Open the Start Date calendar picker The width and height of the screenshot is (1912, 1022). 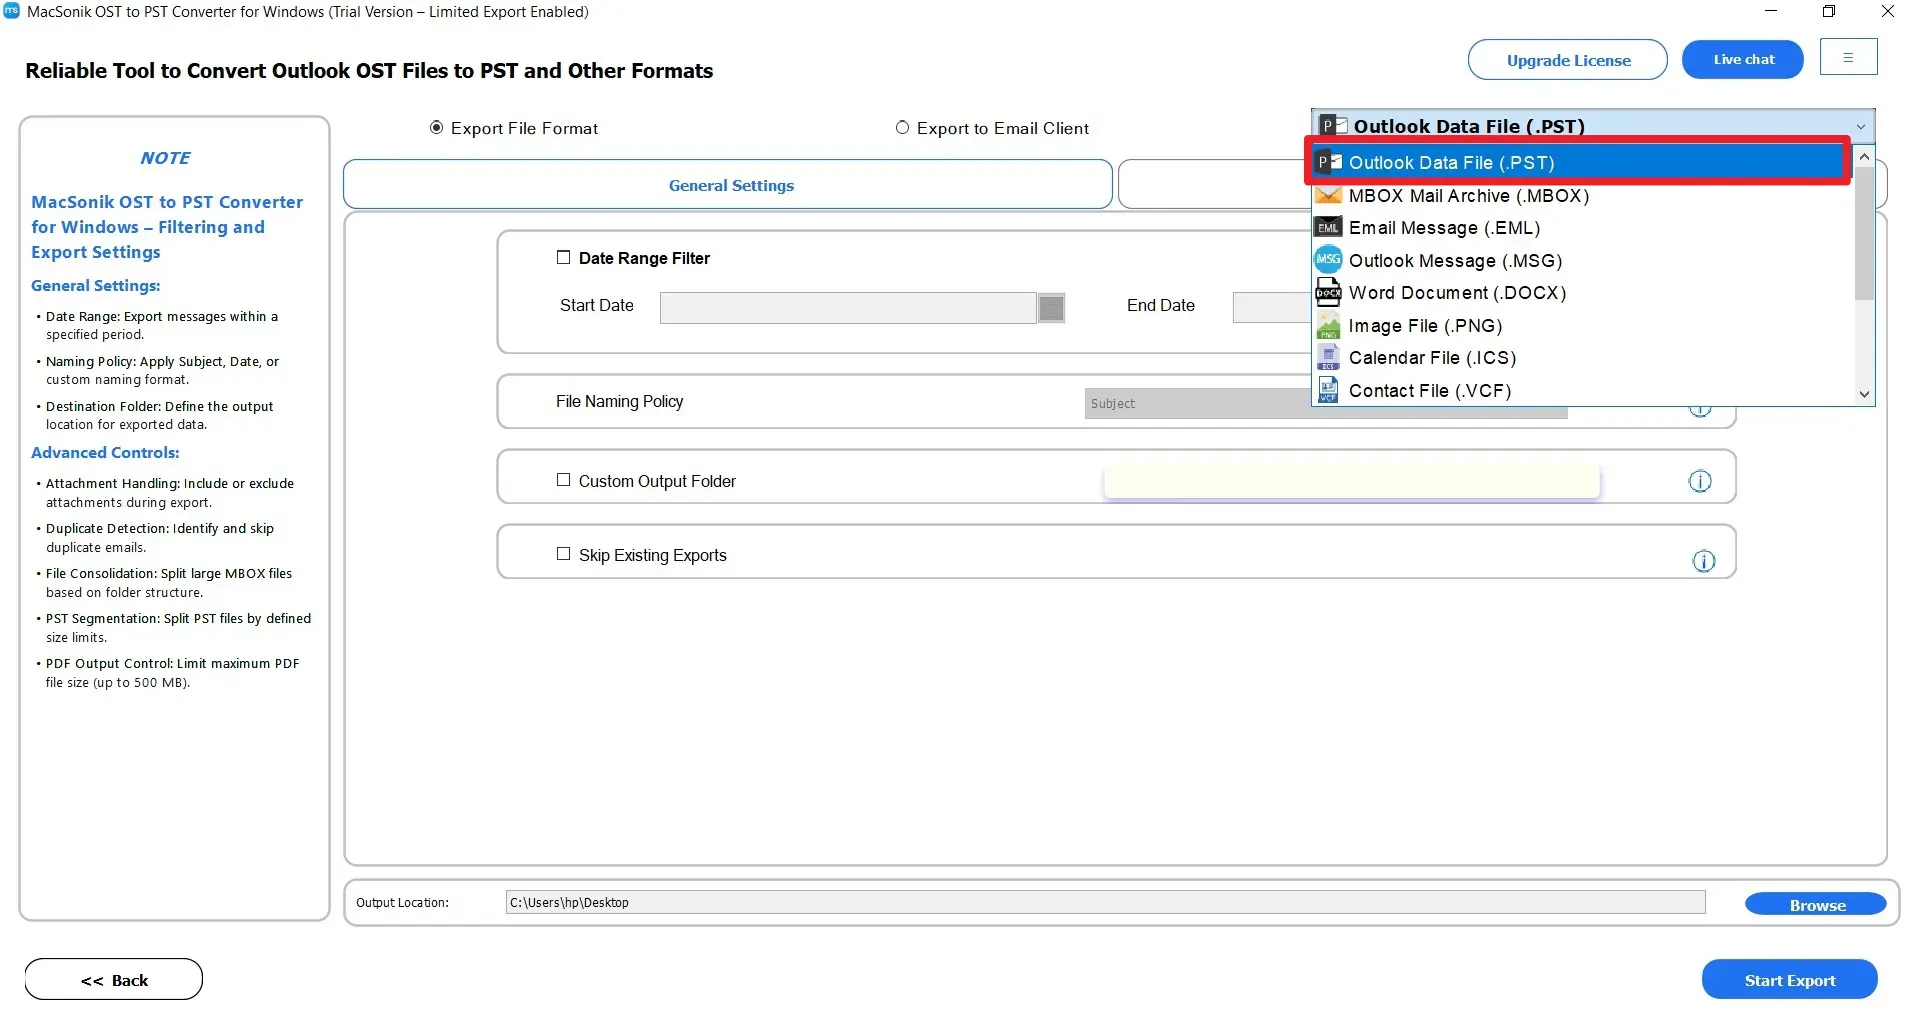pyautogui.click(x=1051, y=307)
